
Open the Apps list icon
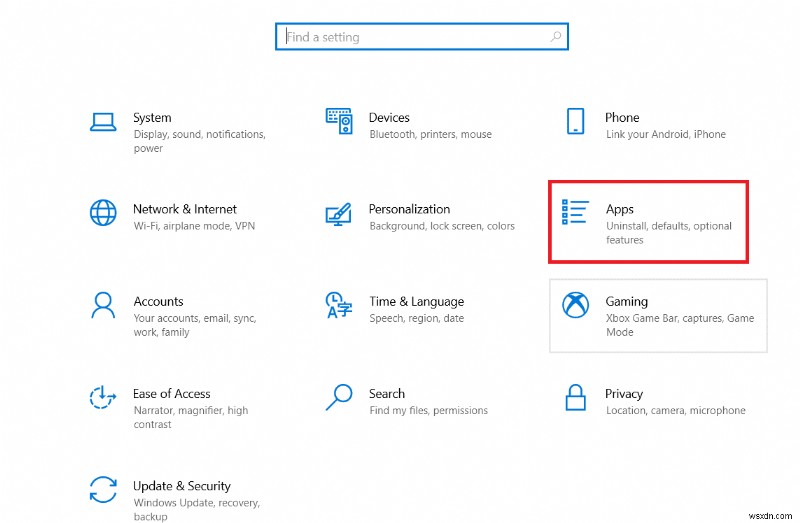click(575, 213)
